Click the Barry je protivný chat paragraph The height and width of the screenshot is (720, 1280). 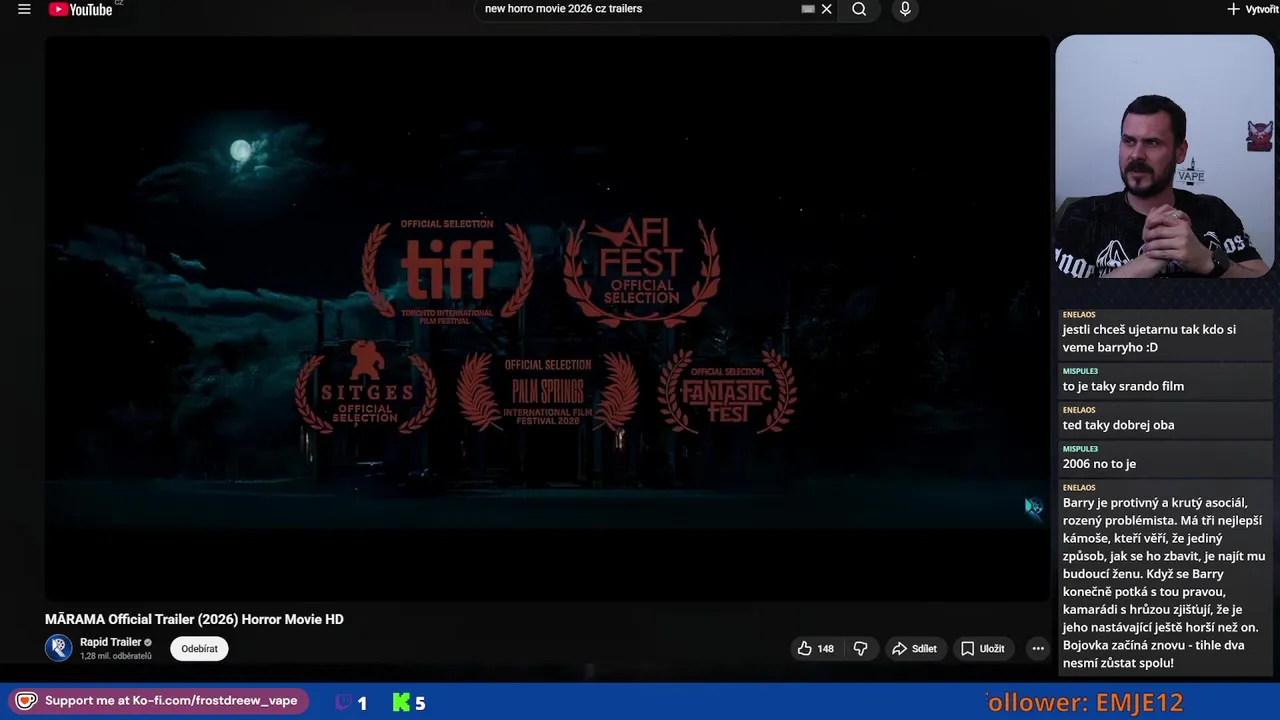click(1164, 582)
